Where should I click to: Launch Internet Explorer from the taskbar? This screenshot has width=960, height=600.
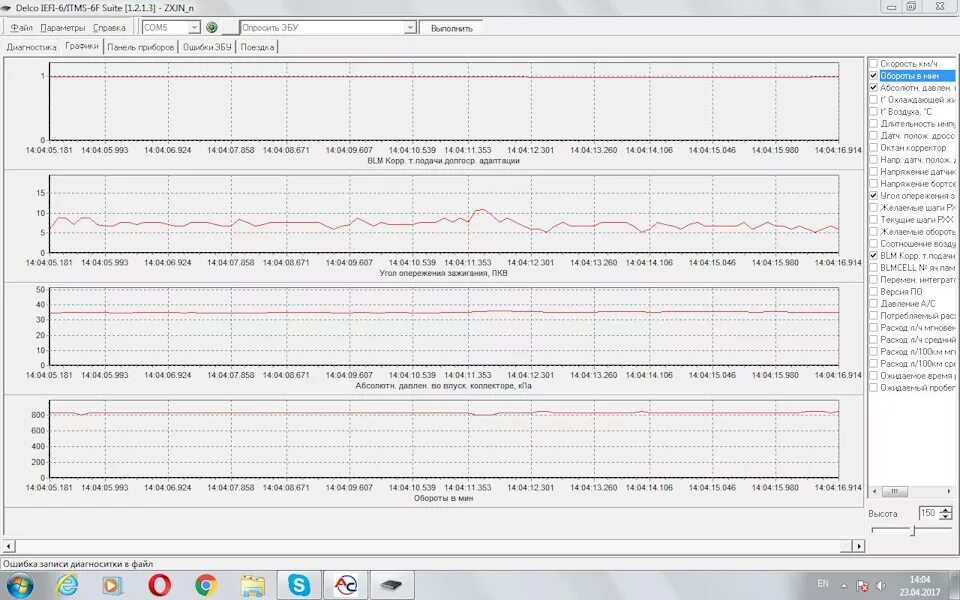pos(67,585)
